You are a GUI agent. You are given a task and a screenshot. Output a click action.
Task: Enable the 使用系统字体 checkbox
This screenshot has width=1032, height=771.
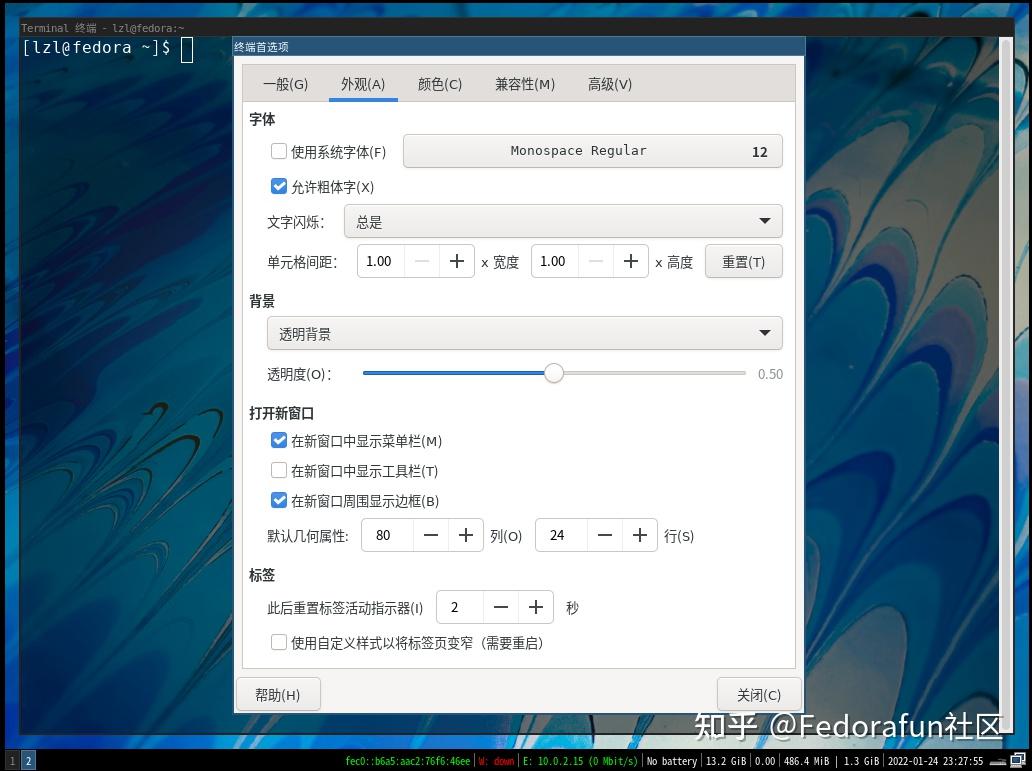[279, 151]
